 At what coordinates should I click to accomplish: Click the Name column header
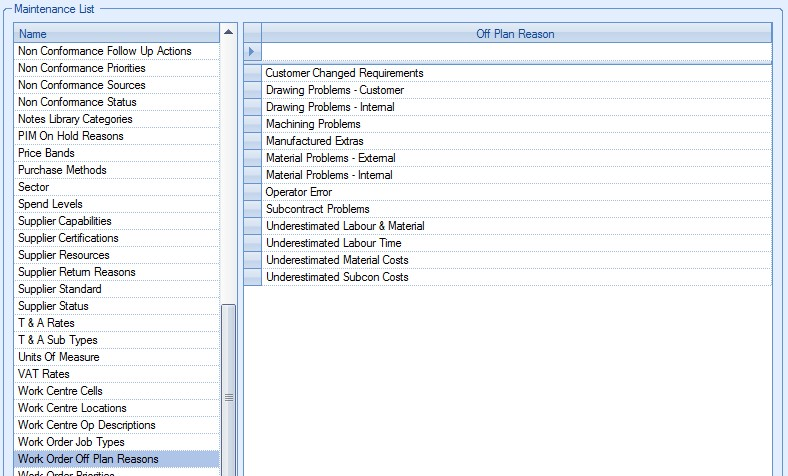[x=116, y=34]
